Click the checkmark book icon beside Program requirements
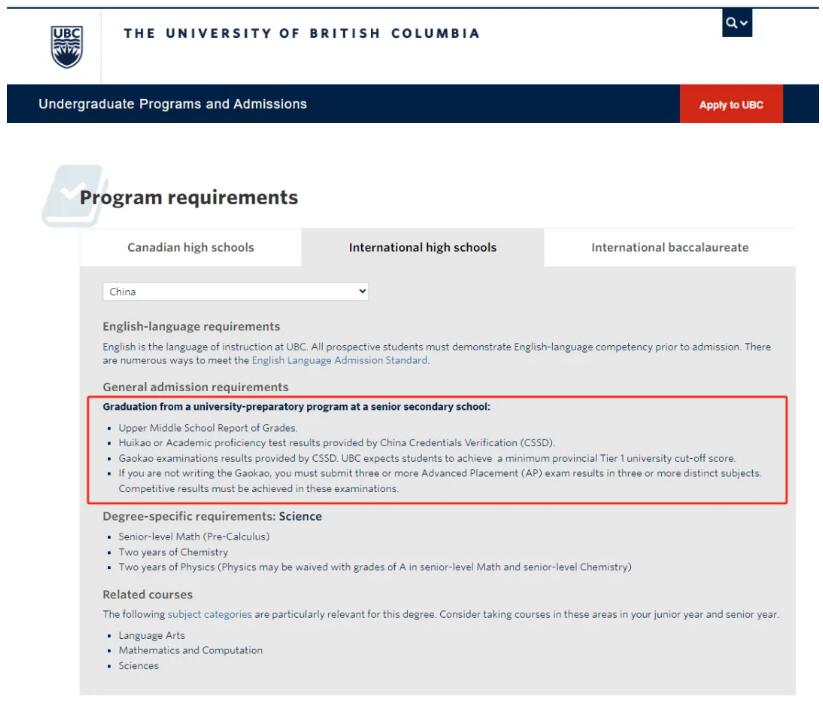 73,195
